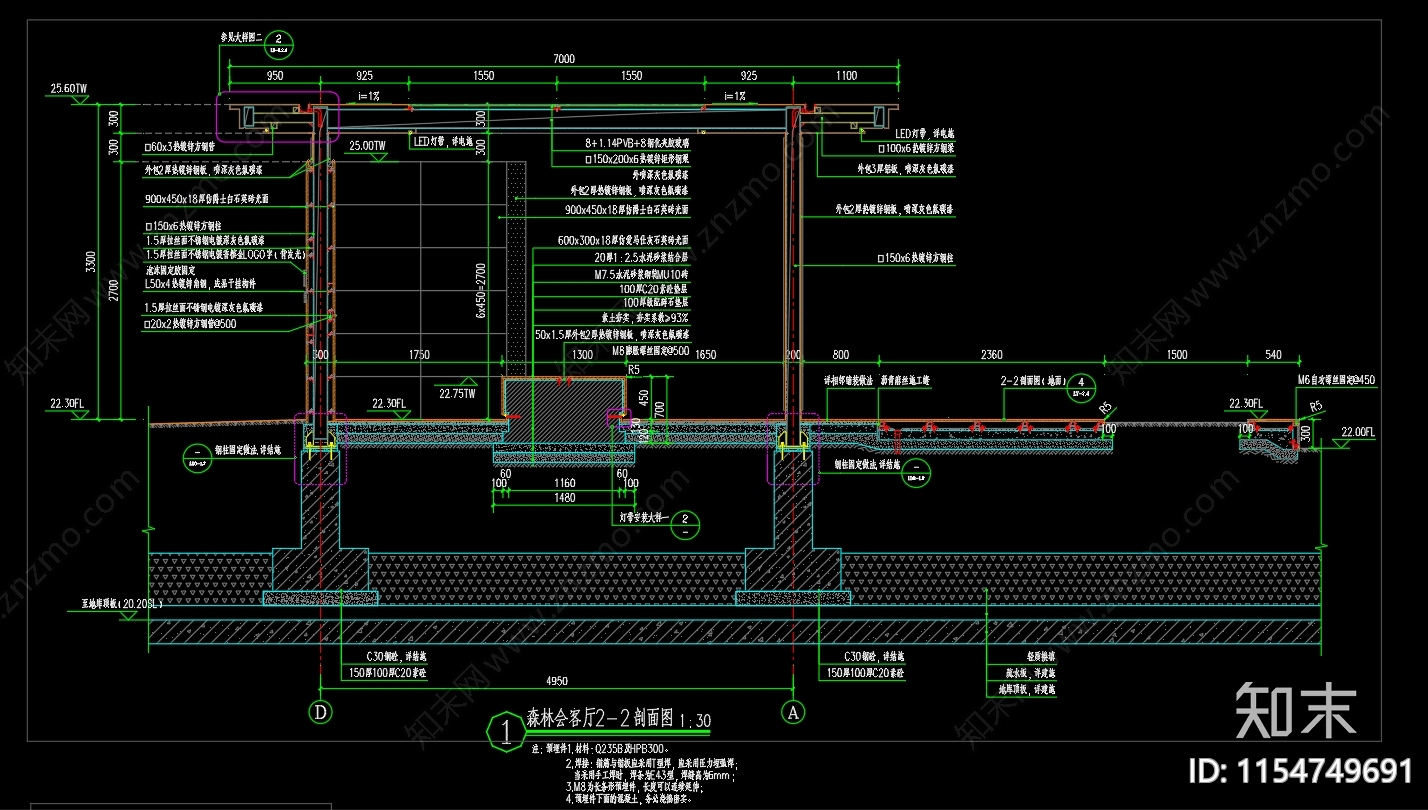The height and width of the screenshot is (810, 1428).
Task: Select the 1750 horizontal dimension
Action: click(419, 354)
